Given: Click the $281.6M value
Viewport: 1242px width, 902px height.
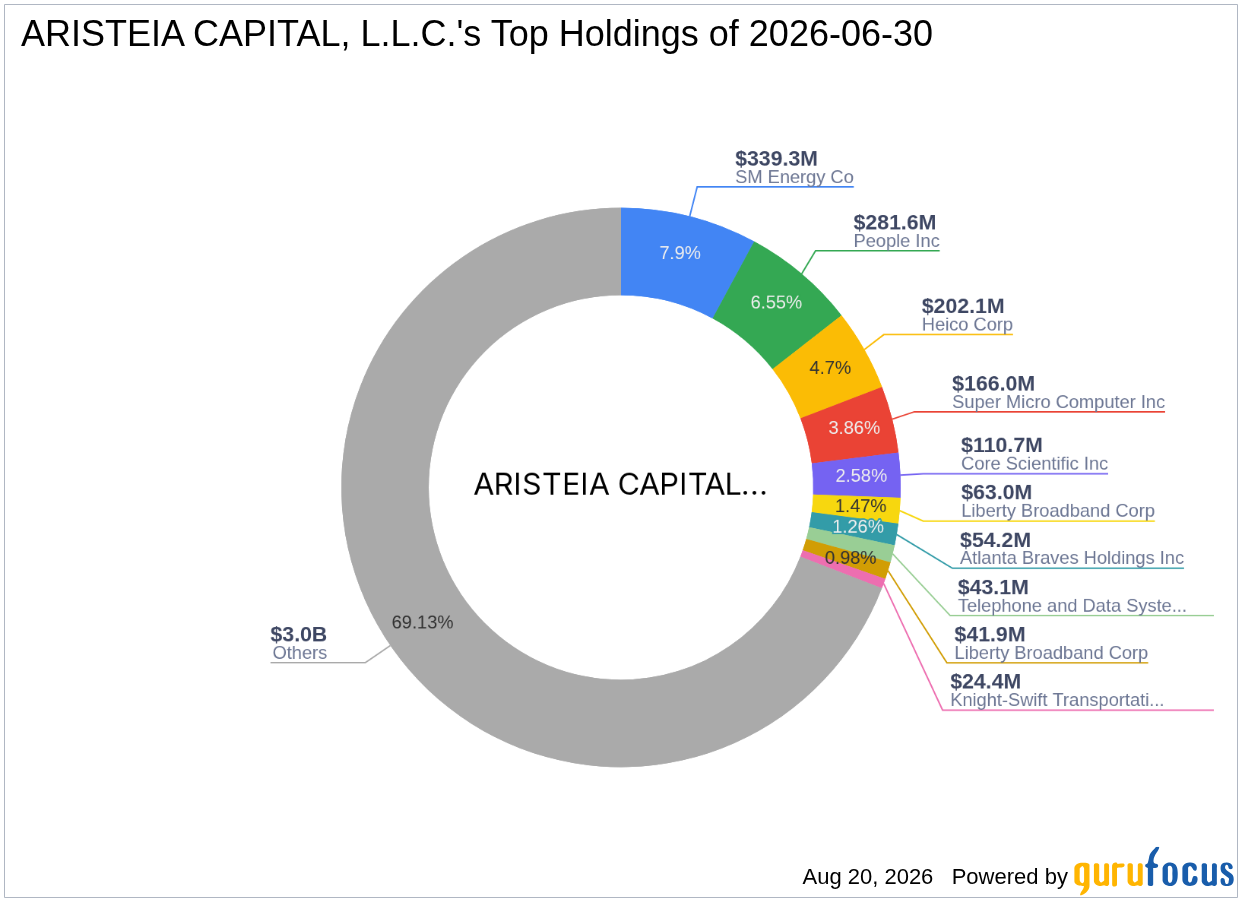Looking at the screenshot, I should click(x=894, y=222).
